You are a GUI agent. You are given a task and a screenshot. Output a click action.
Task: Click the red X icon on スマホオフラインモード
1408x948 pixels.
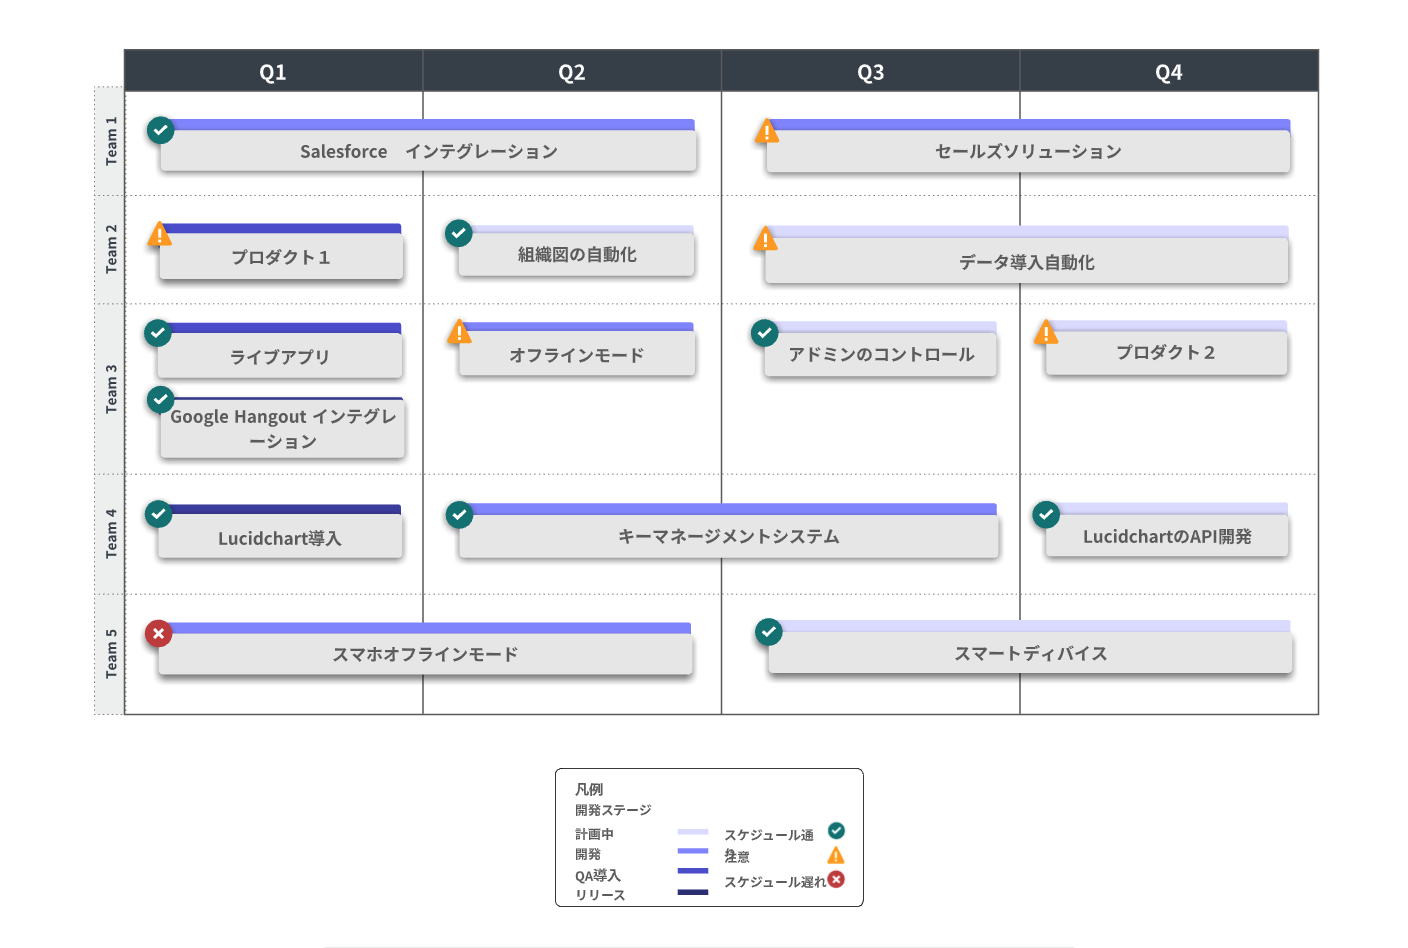coord(159,633)
